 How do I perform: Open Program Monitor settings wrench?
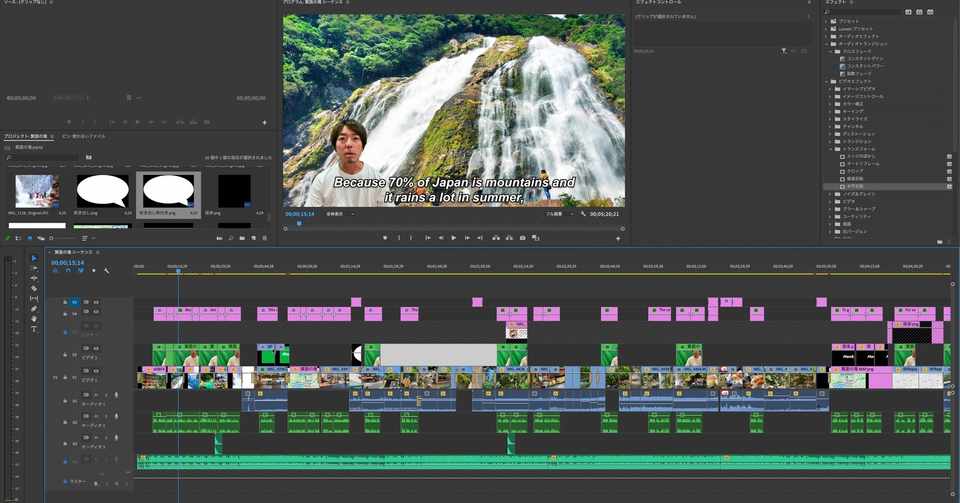[x=583, y=214]
